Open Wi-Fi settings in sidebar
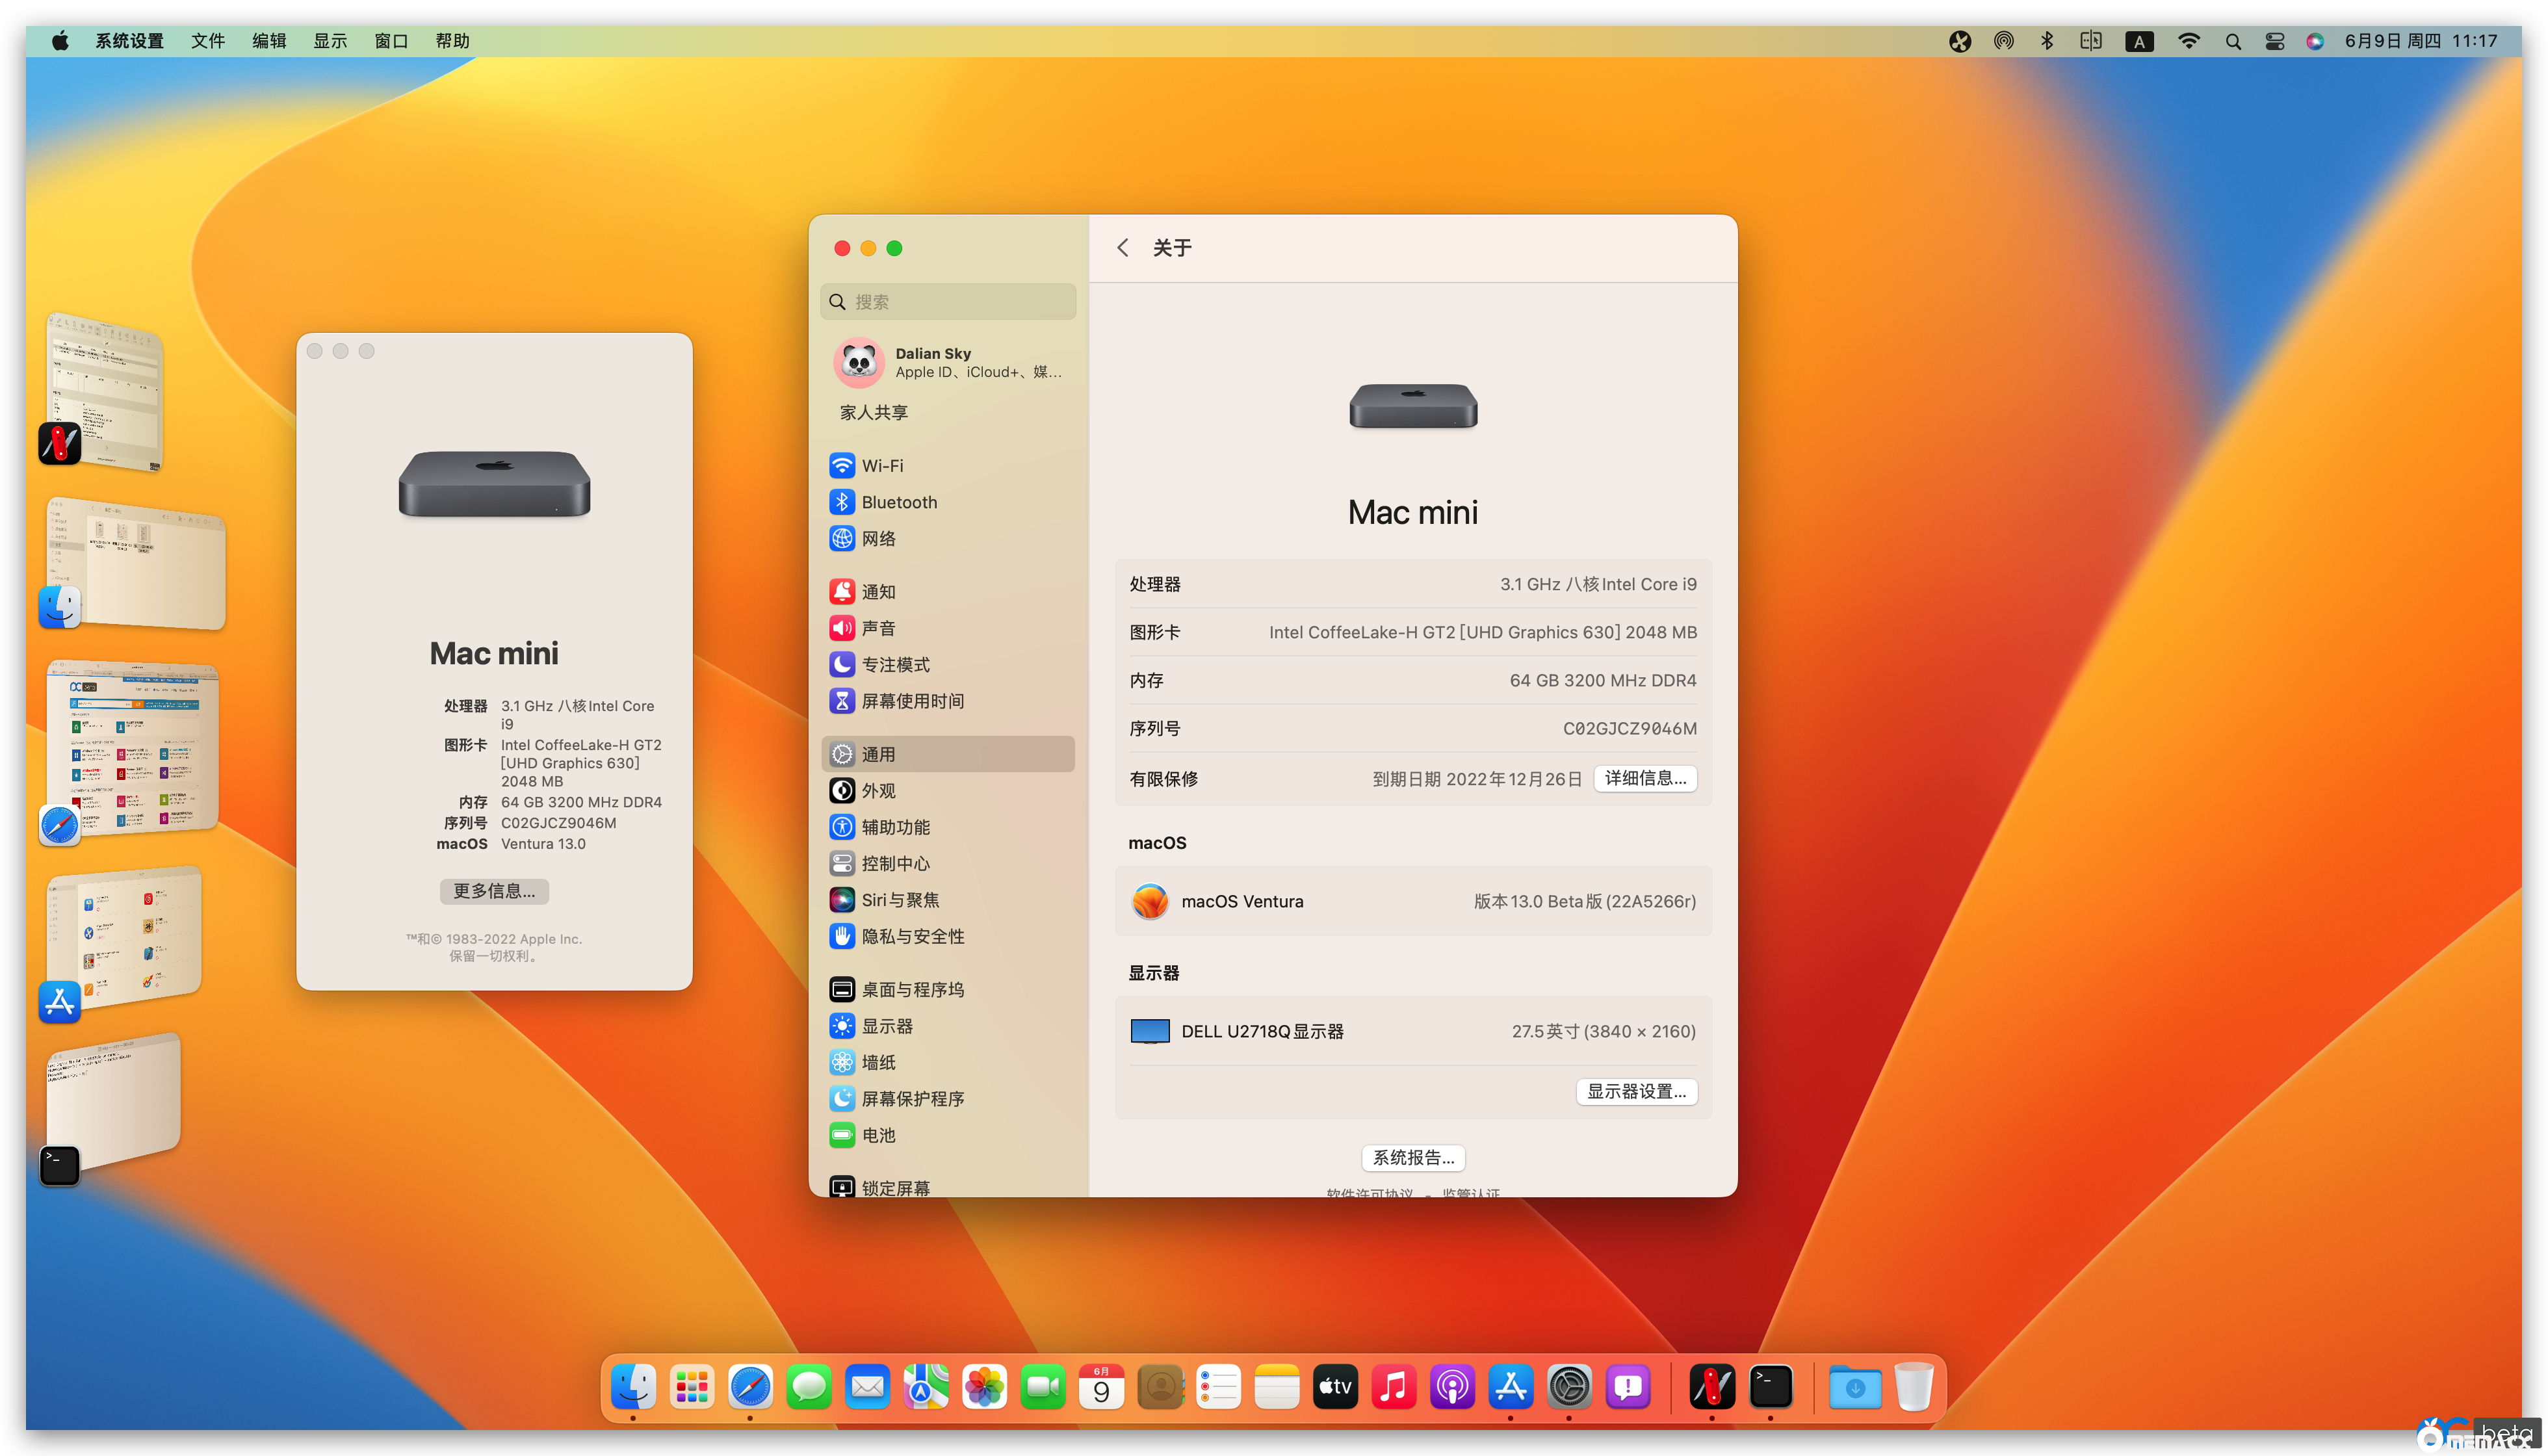Viewport: 2548px width, 1456px height. [x=882, y=466]
